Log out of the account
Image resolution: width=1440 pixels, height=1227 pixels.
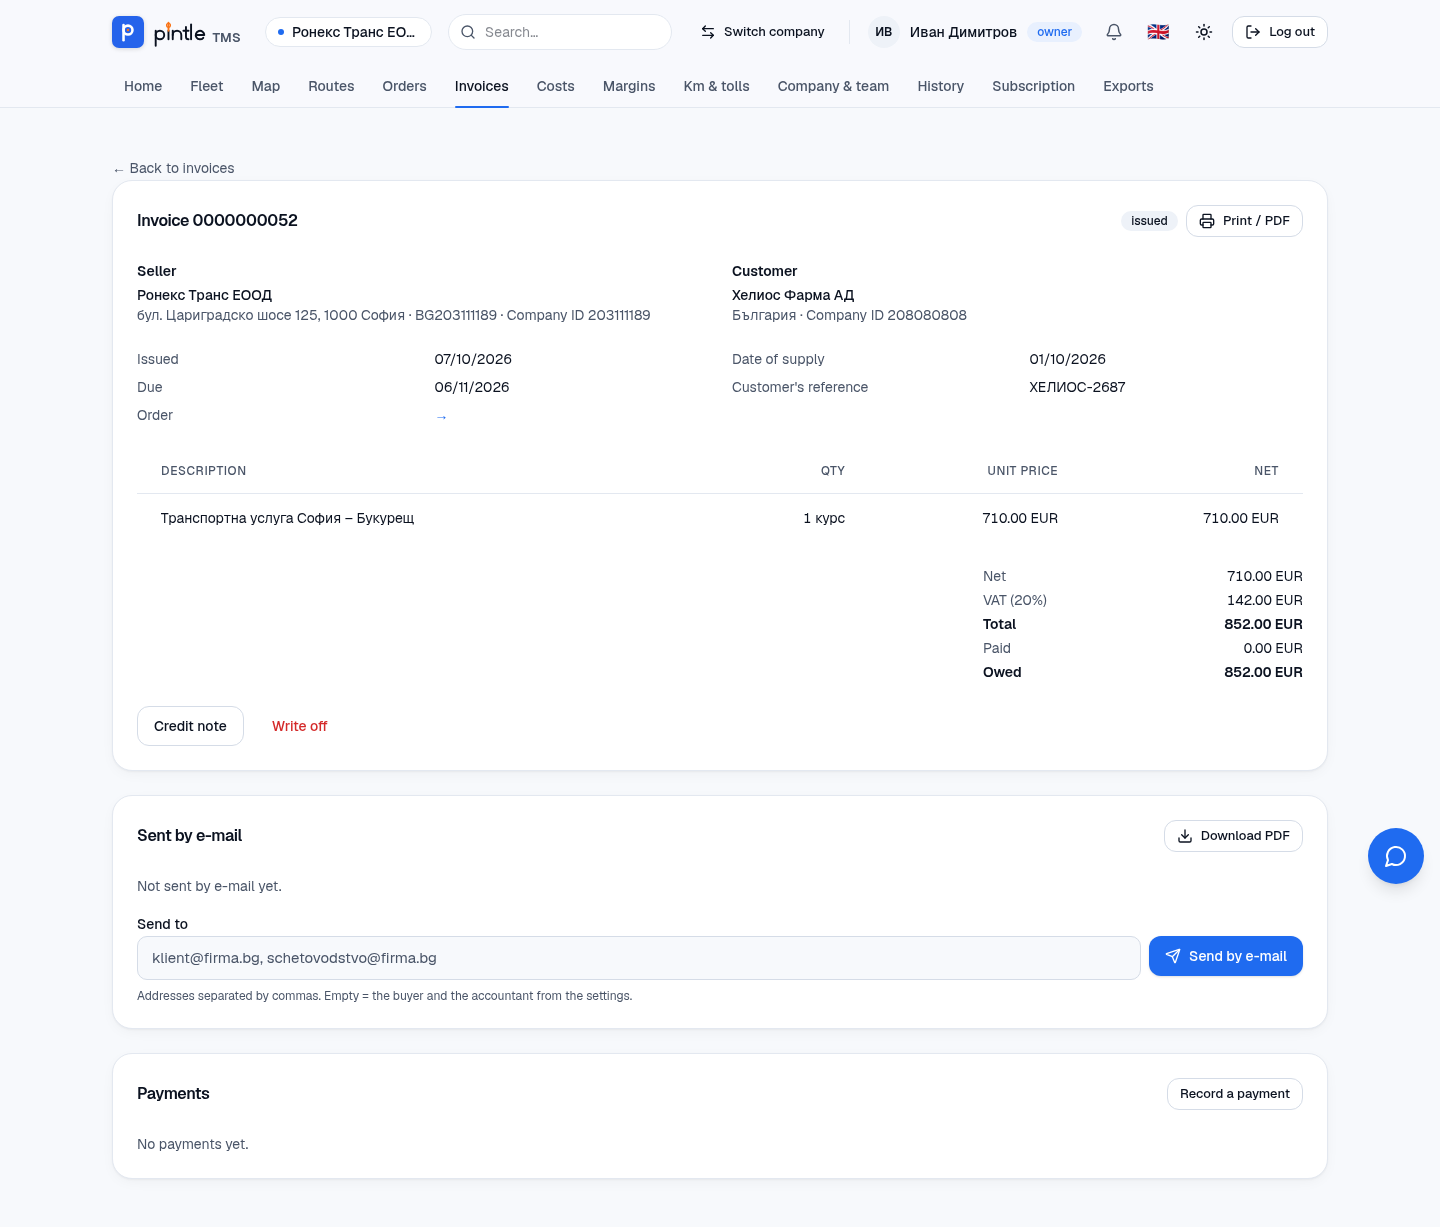(1280, 32)
